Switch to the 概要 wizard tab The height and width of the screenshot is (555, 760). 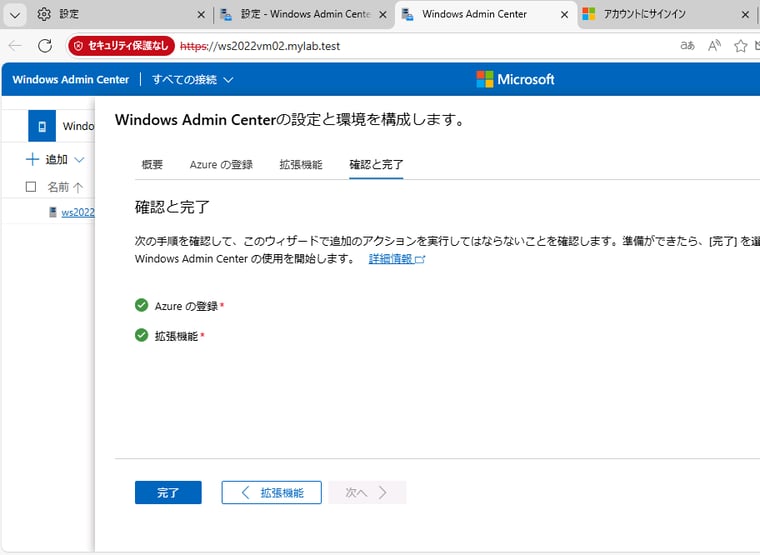(x=152, y=165)
